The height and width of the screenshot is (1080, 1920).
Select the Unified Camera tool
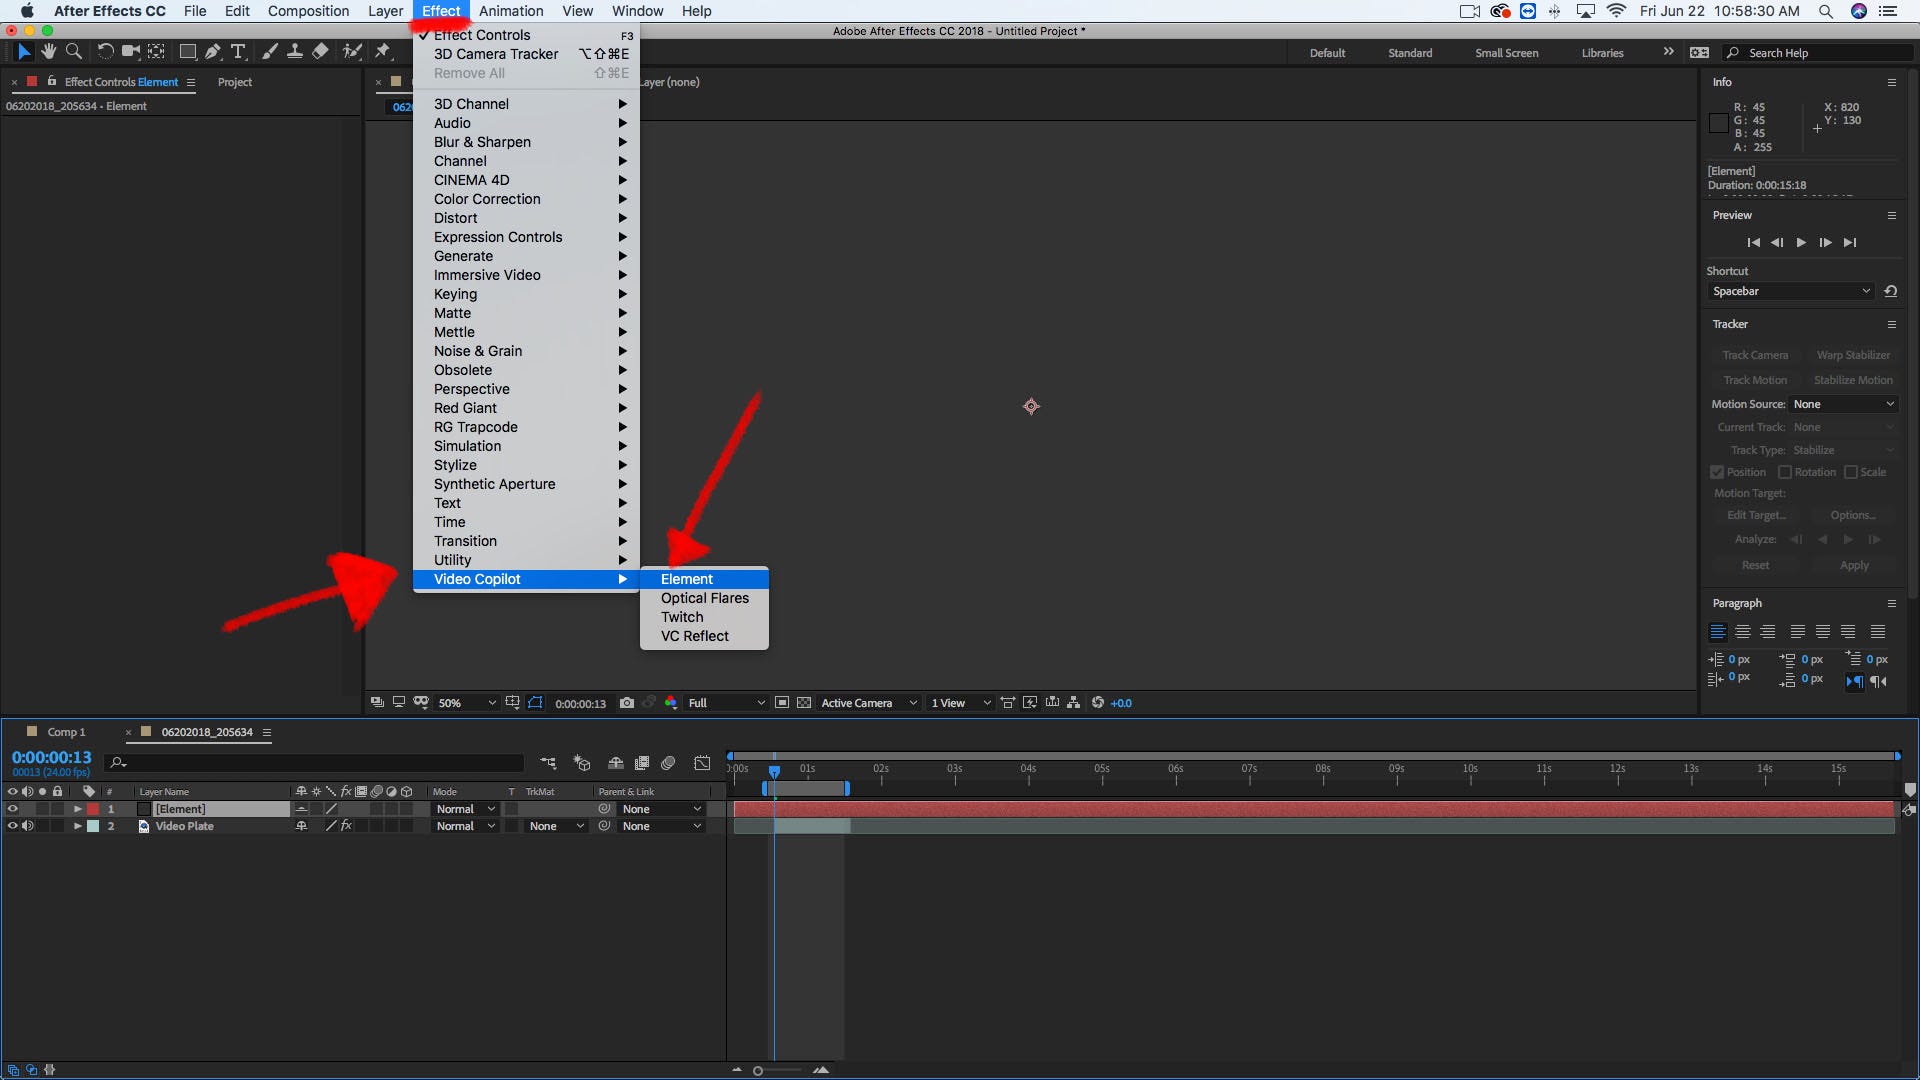tap(130, 51)
